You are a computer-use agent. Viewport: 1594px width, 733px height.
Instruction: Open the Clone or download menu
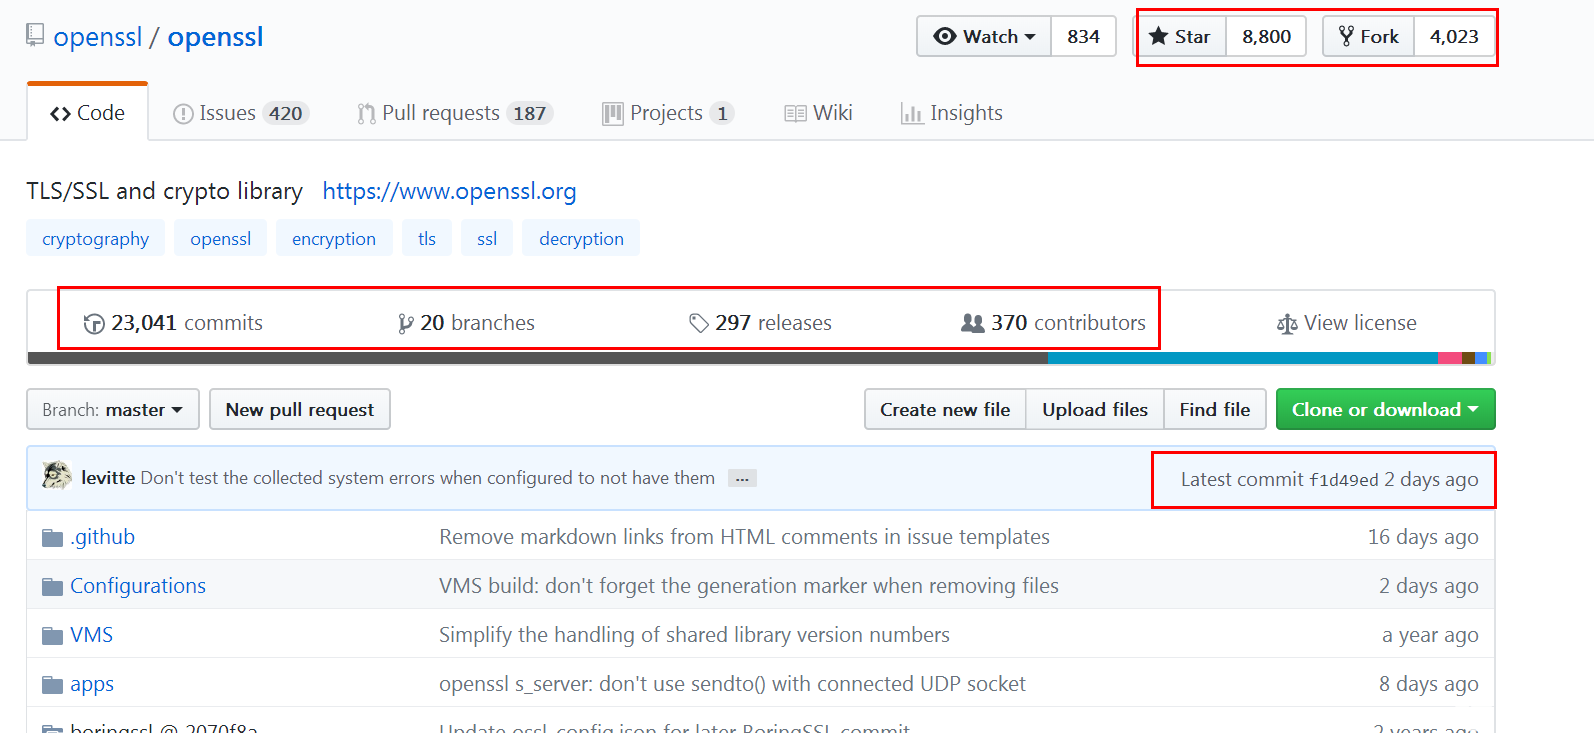(x=1385, y=410)
